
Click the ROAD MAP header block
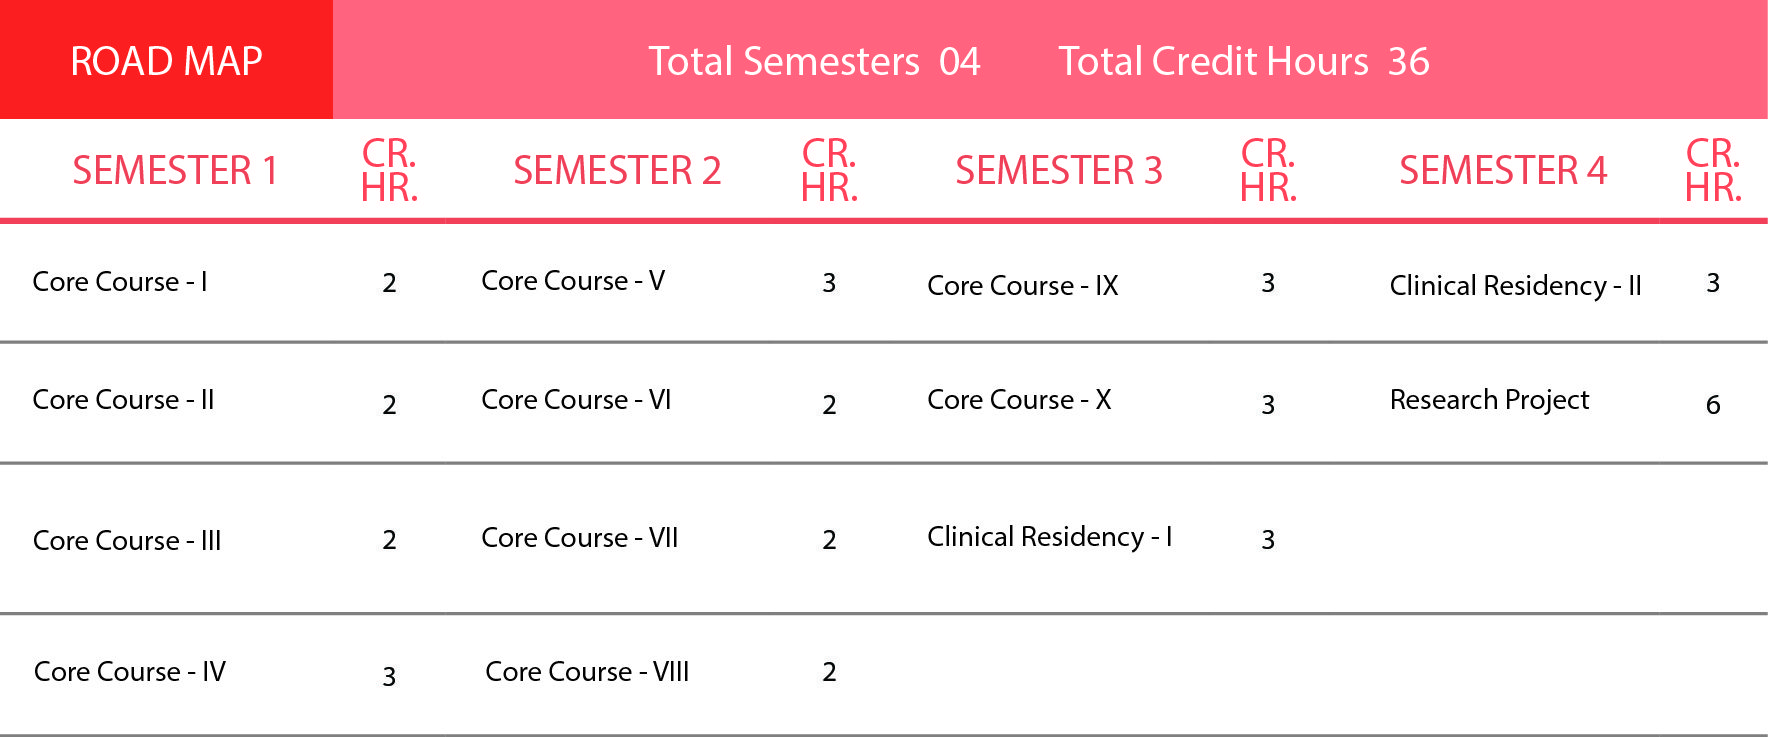[x=166, y=60]
